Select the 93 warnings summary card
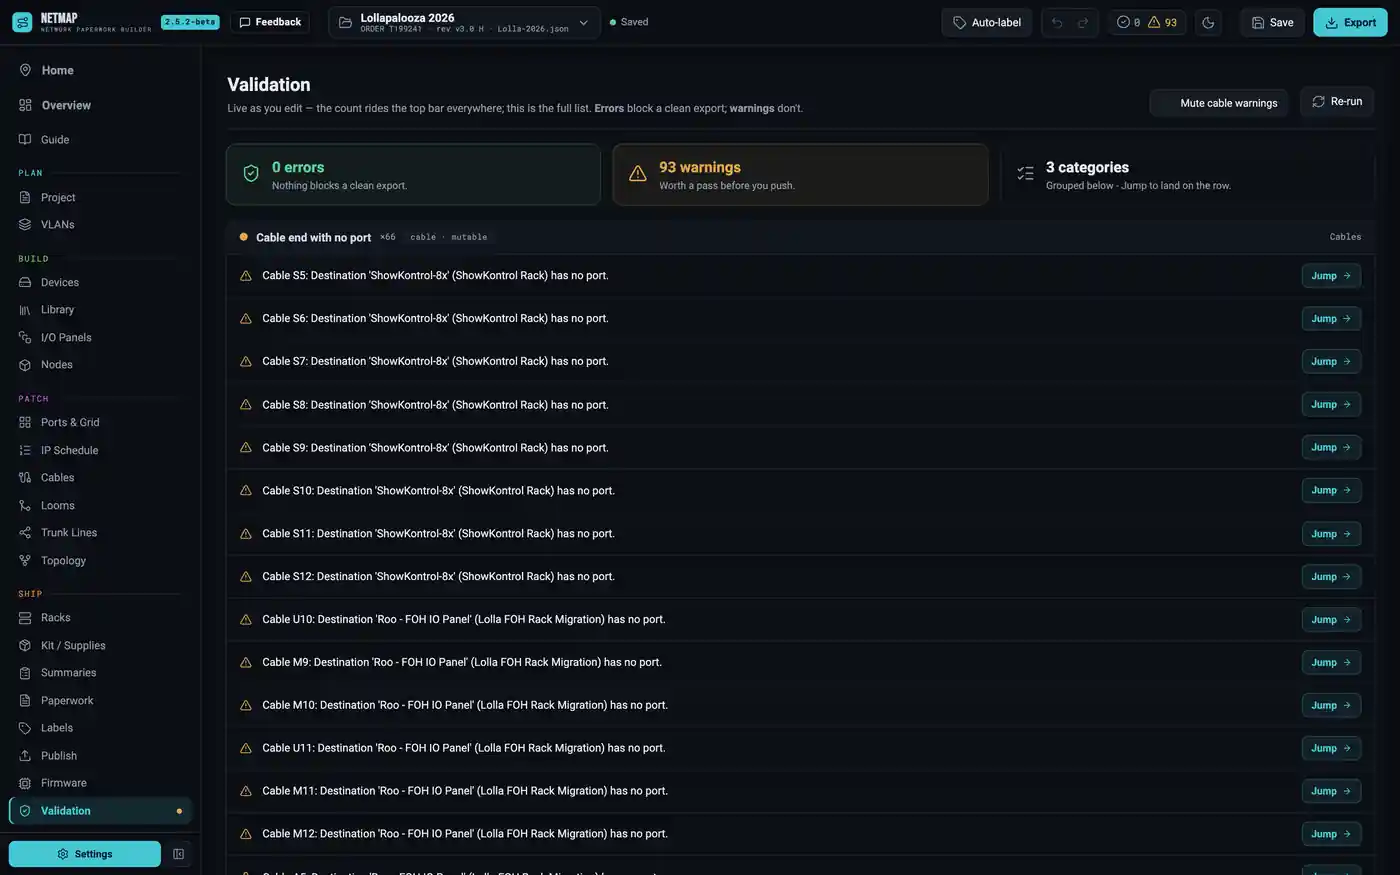 pyautogui.click(x=800, y=175)
